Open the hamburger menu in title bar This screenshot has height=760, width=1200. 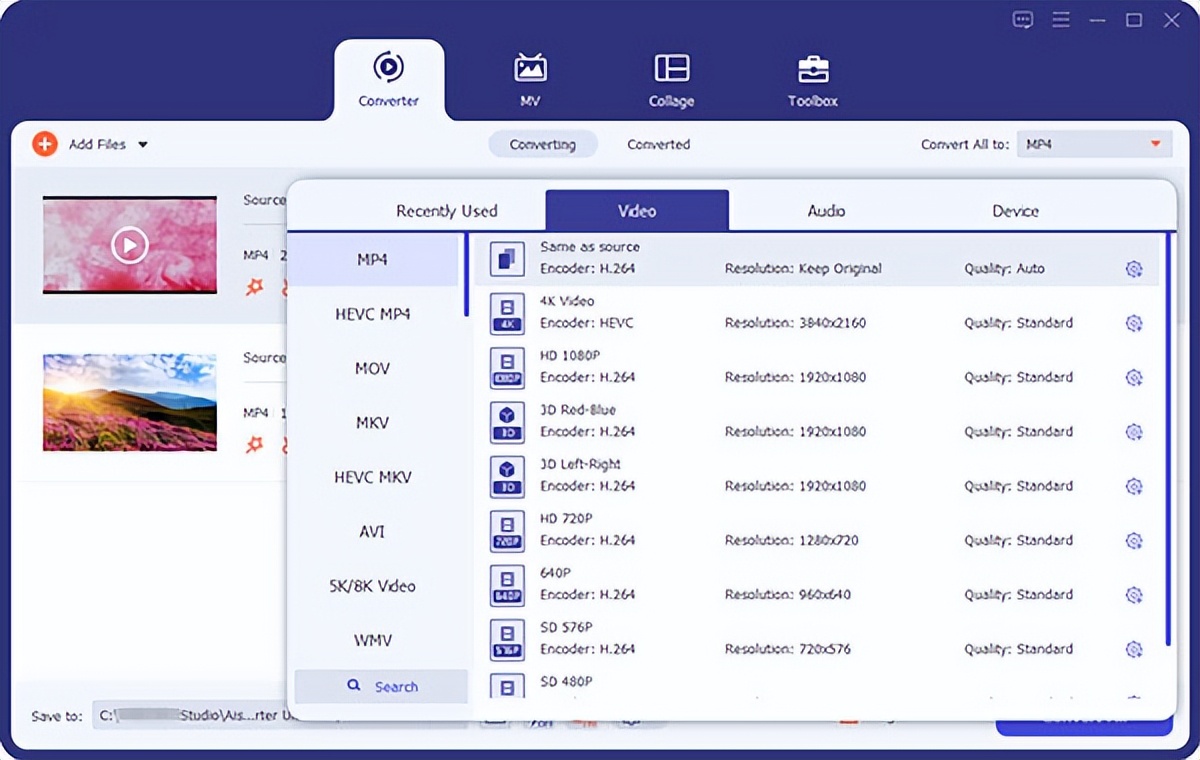[1061, 20]
